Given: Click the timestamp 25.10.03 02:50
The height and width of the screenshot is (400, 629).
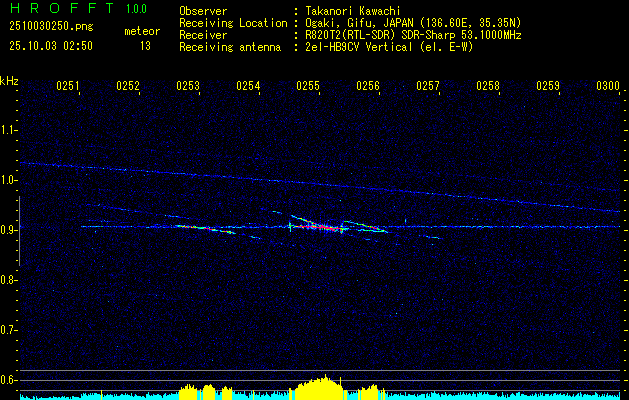Looking at the screenshot, I should tap(51, 46).
